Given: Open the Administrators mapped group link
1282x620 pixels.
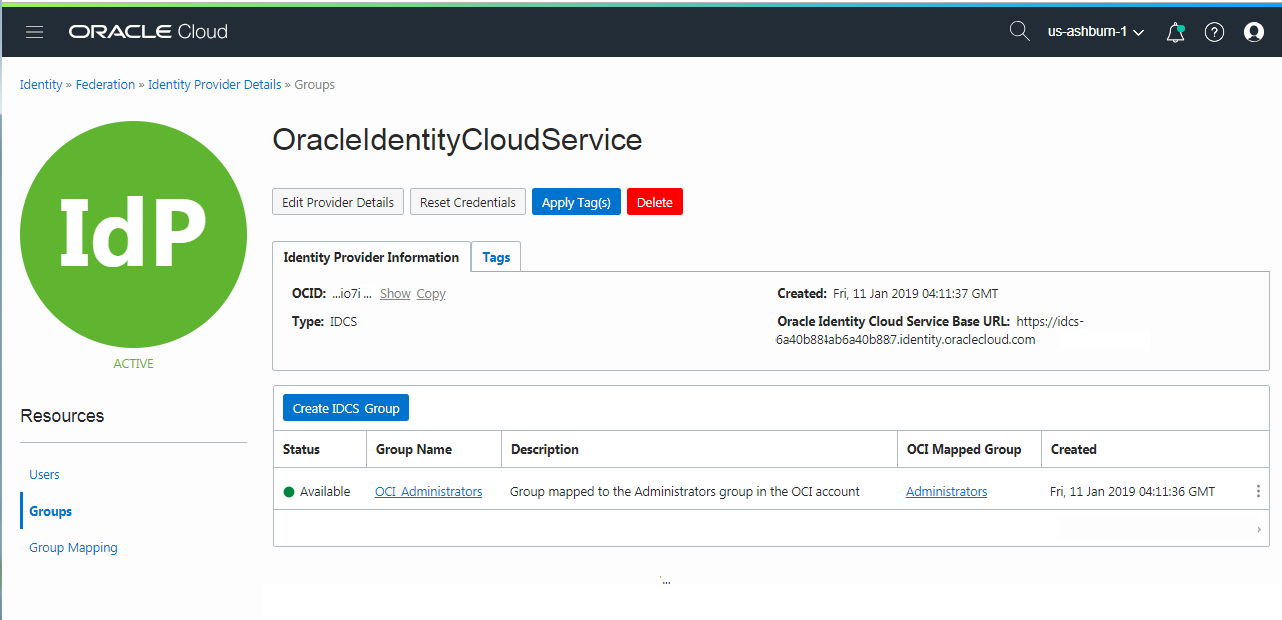Looking at the screenshot, I should click(946, 491).
